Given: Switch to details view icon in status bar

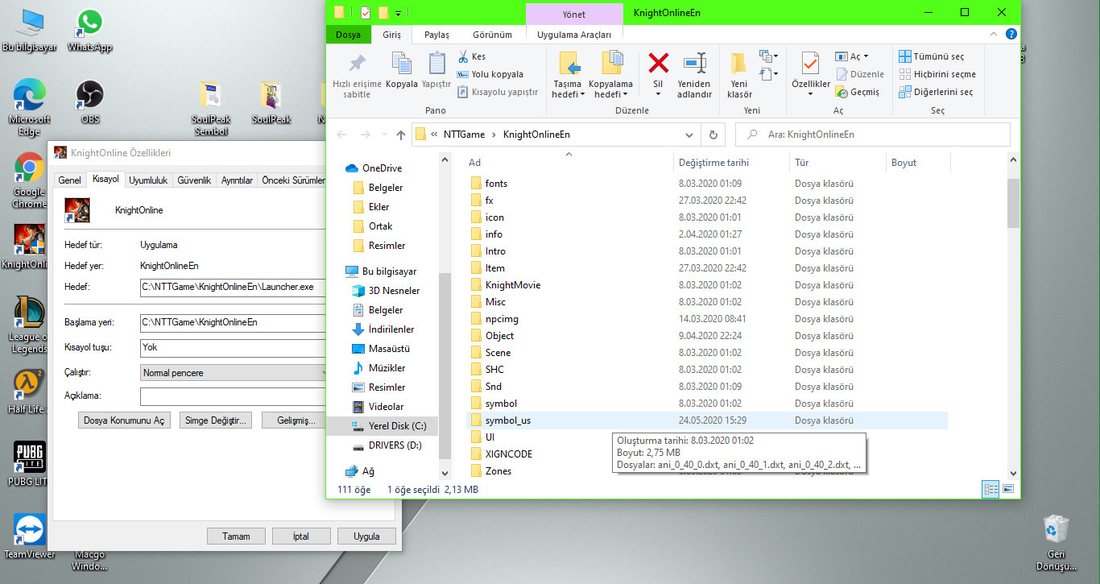Looking at the screenshot, I should pyautogui.click(x=991, y=489).
